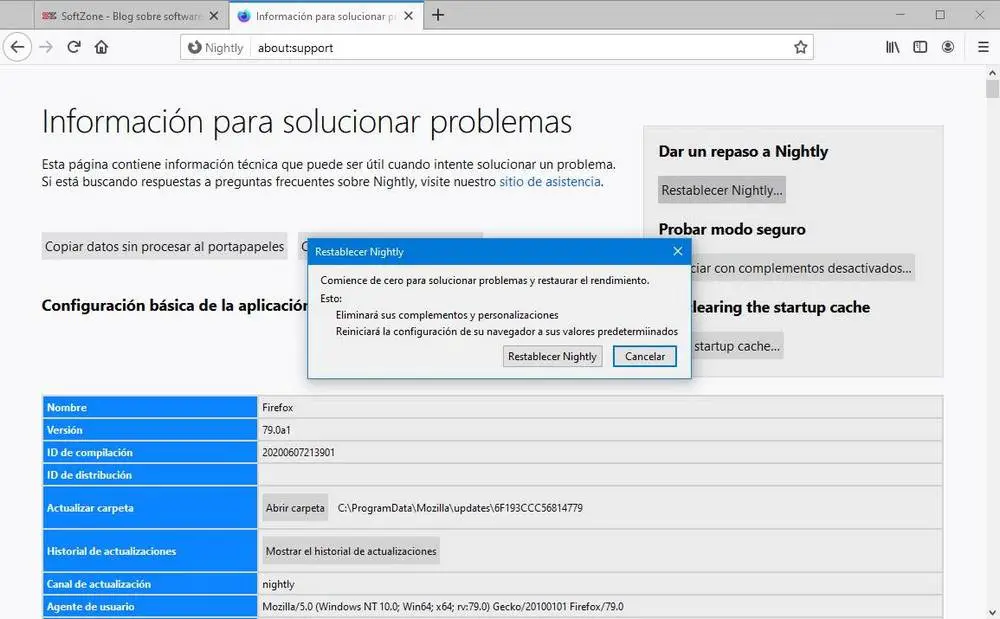
Task: Click Copiar datos sin procesar al portapapeles
Action: pyautogui.click(x=165, y=246)
